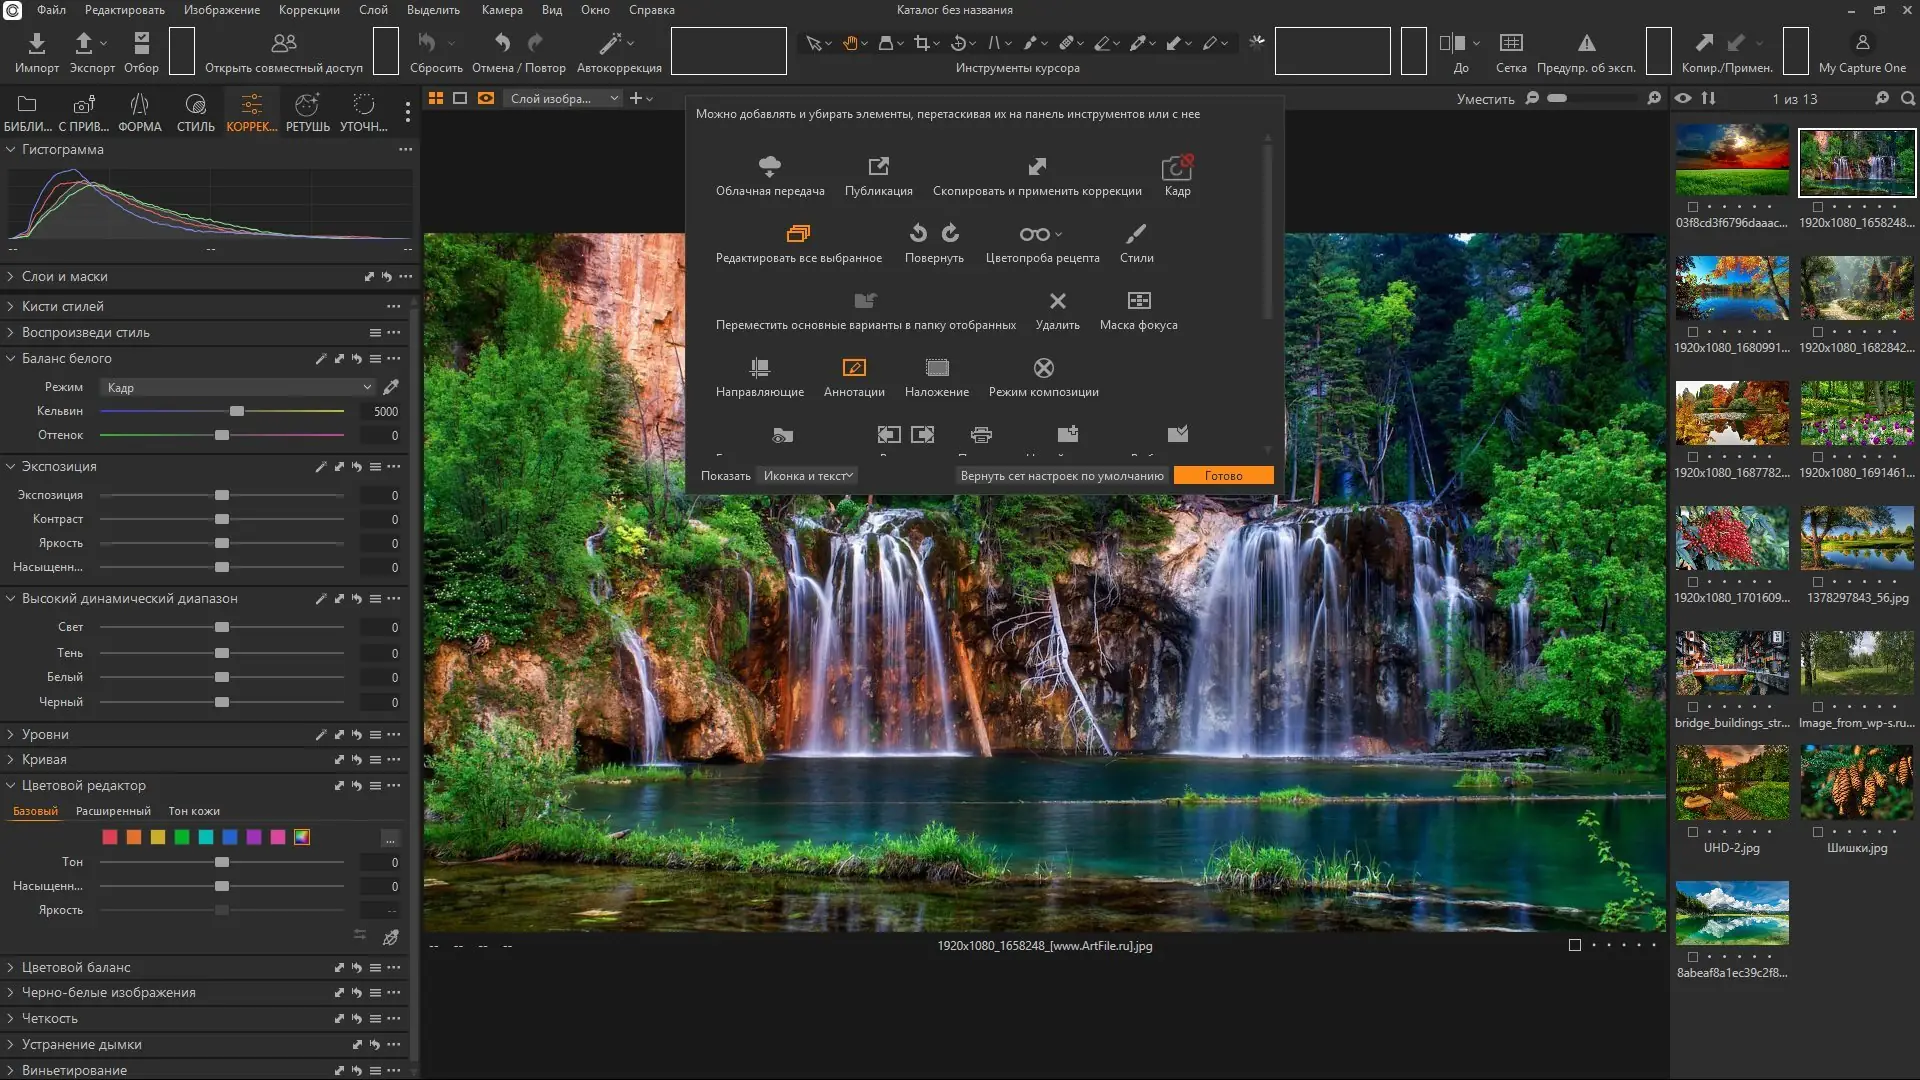Switch to the Расширенный color editor tab
The image size is (1920, 1080).
point(113,811)
